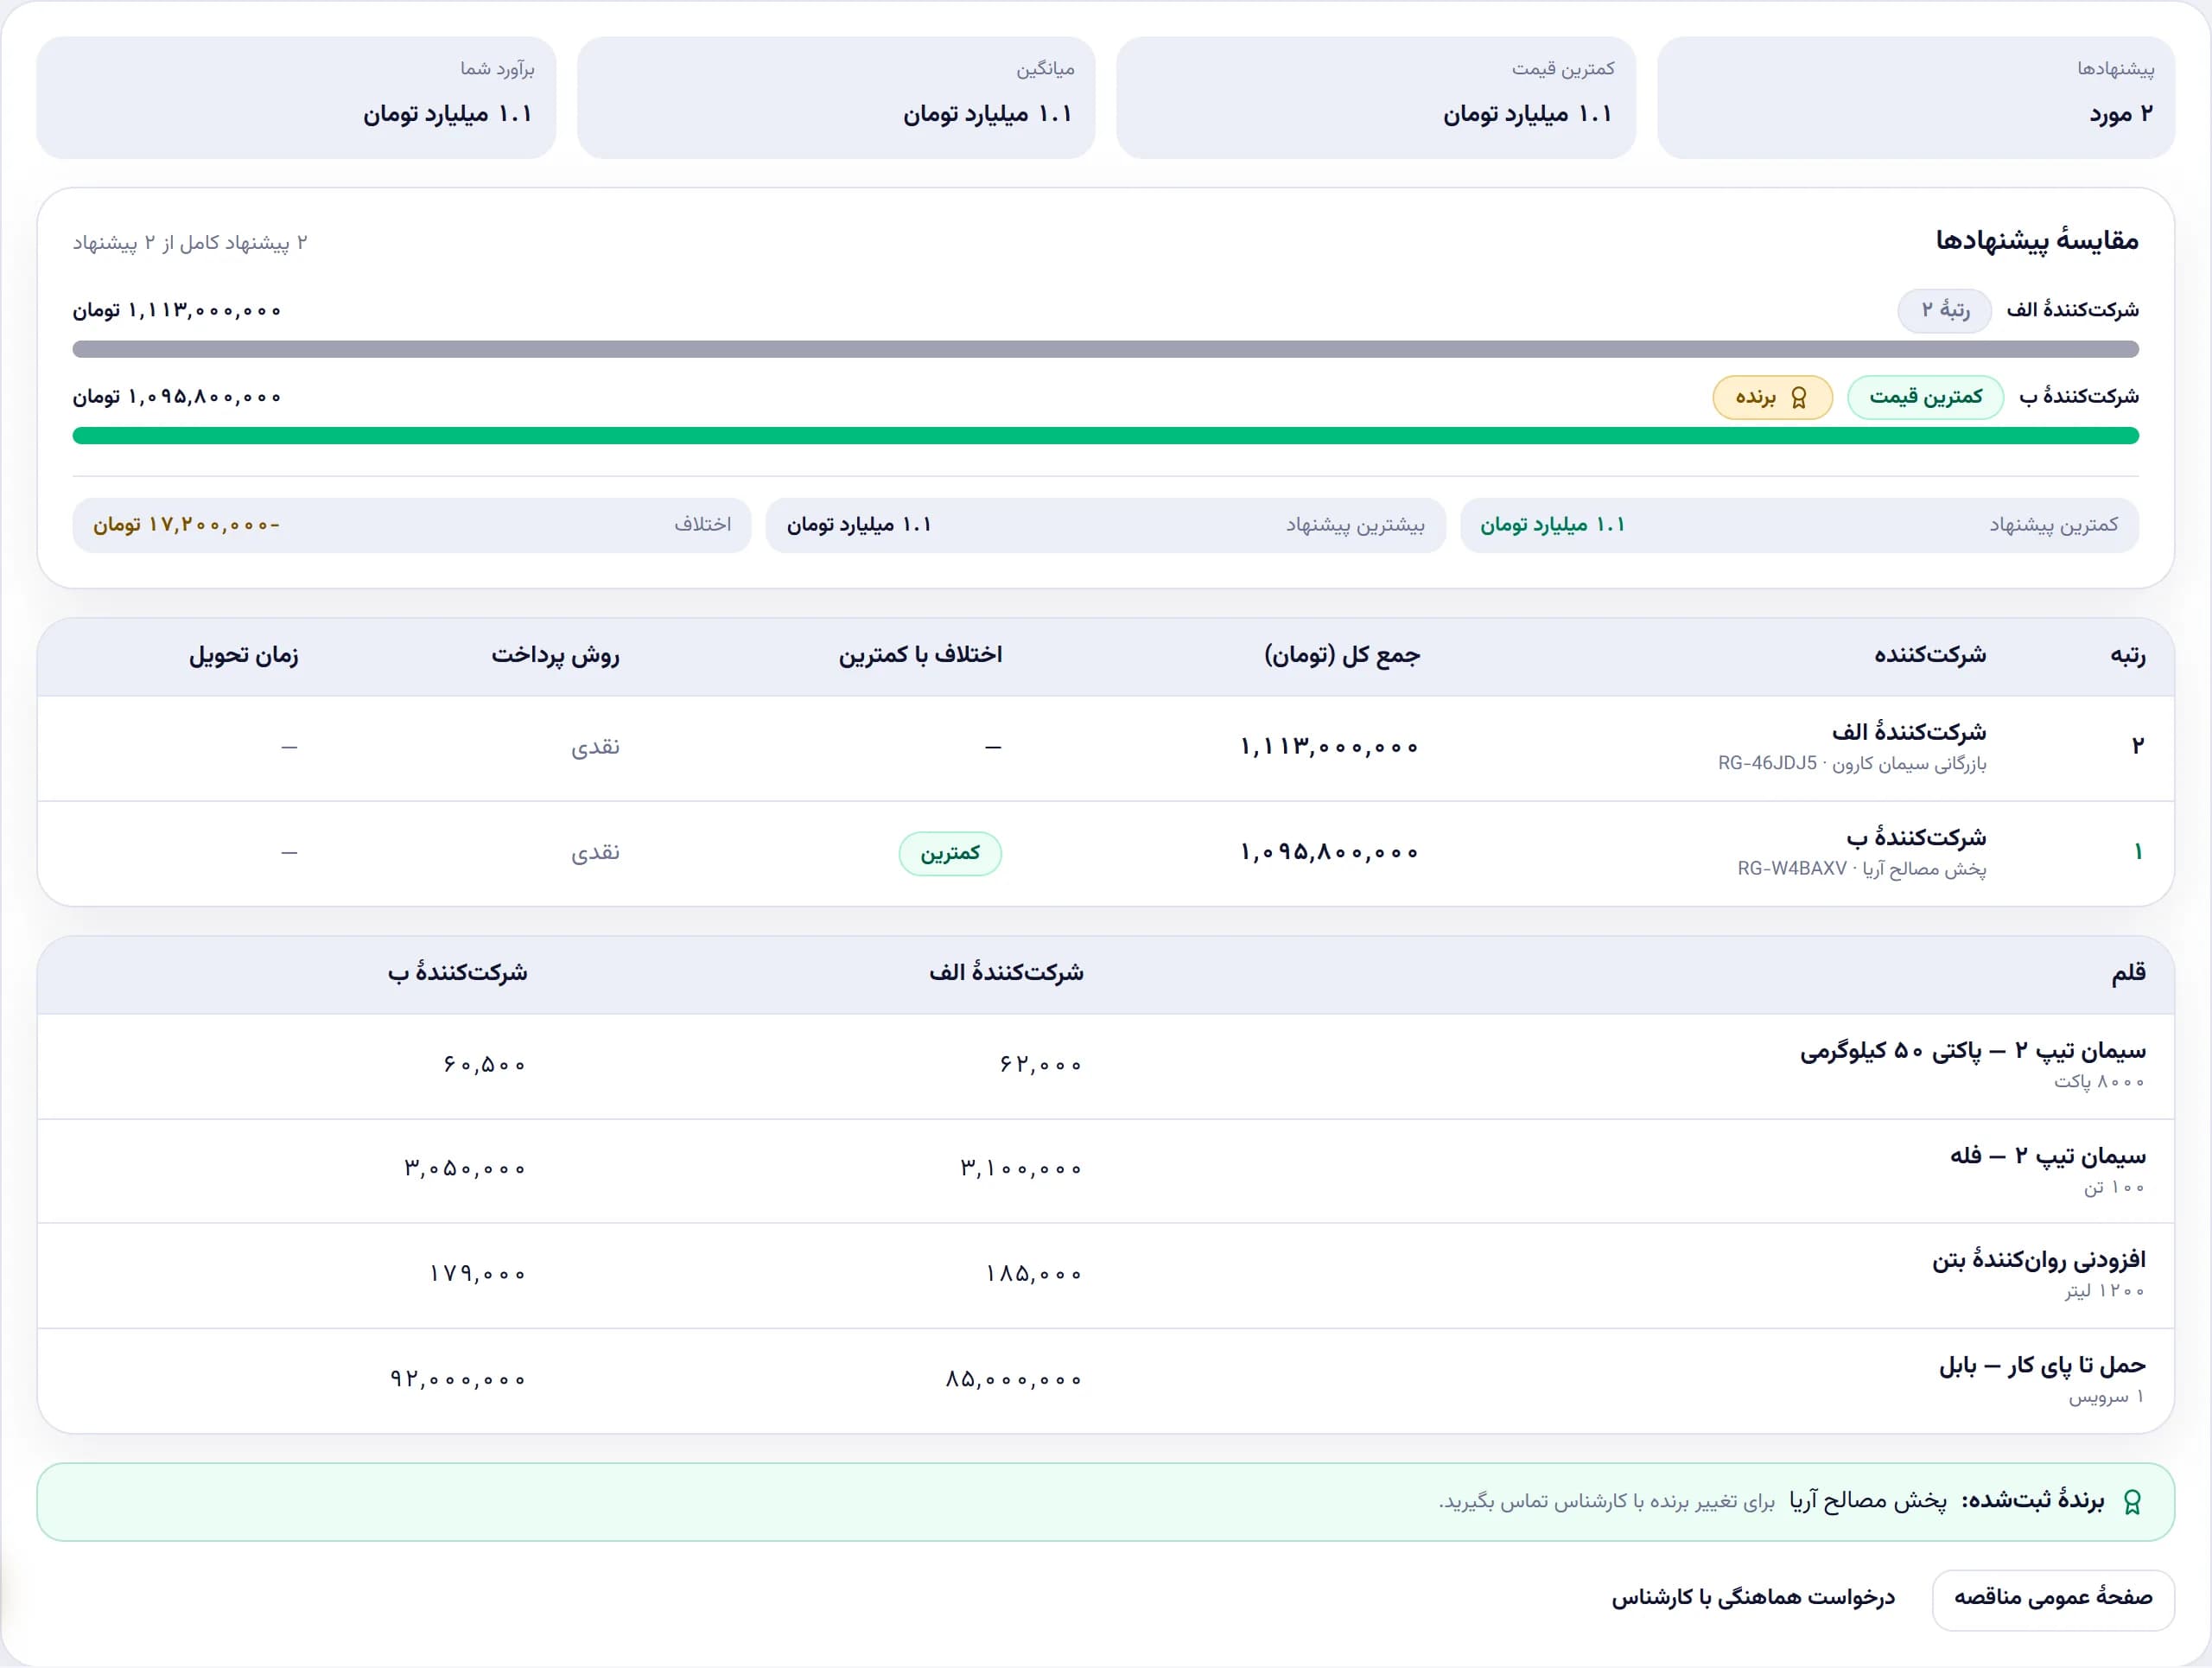Click the ۸۰۰۰ پاکت quantity

pyautogui.click(x=2099, y=1082)
